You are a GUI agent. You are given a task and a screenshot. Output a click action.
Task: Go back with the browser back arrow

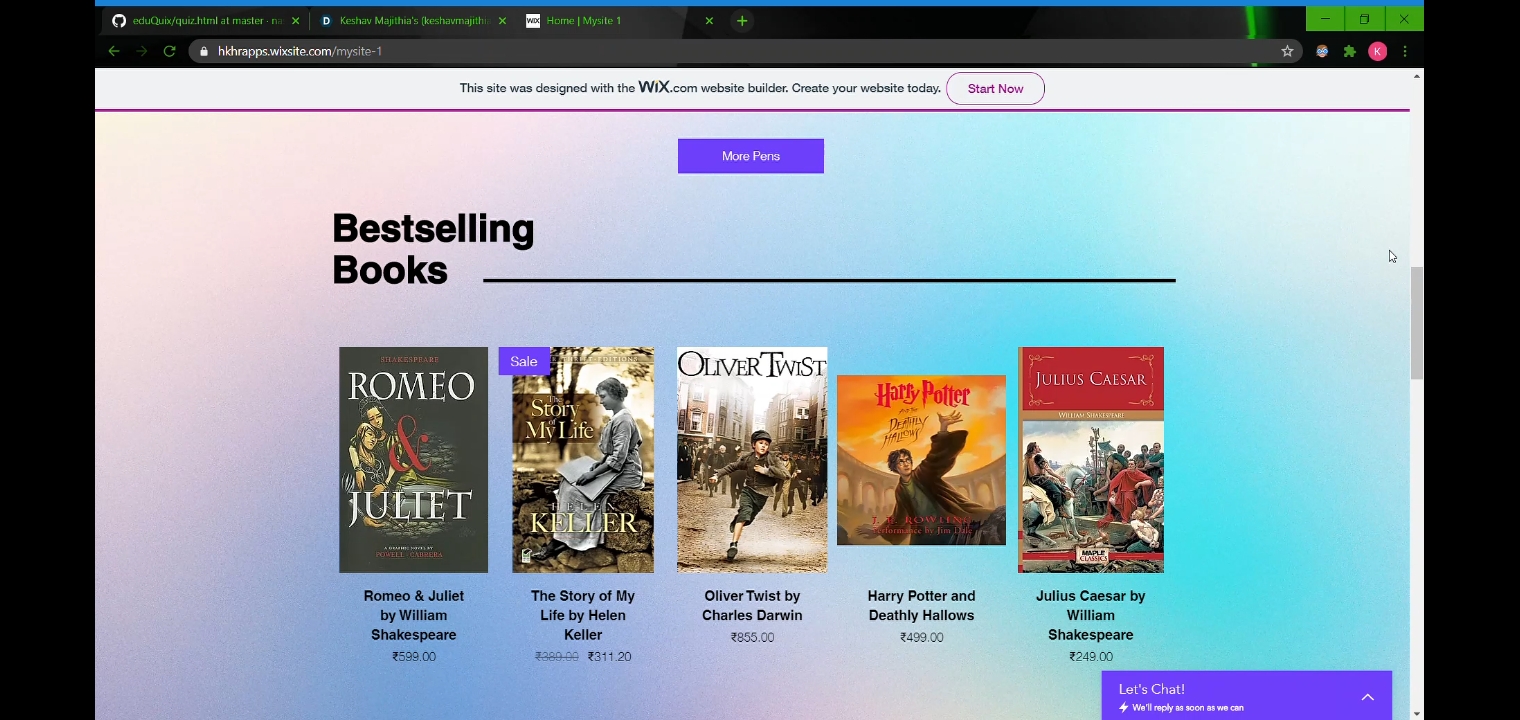114,51
